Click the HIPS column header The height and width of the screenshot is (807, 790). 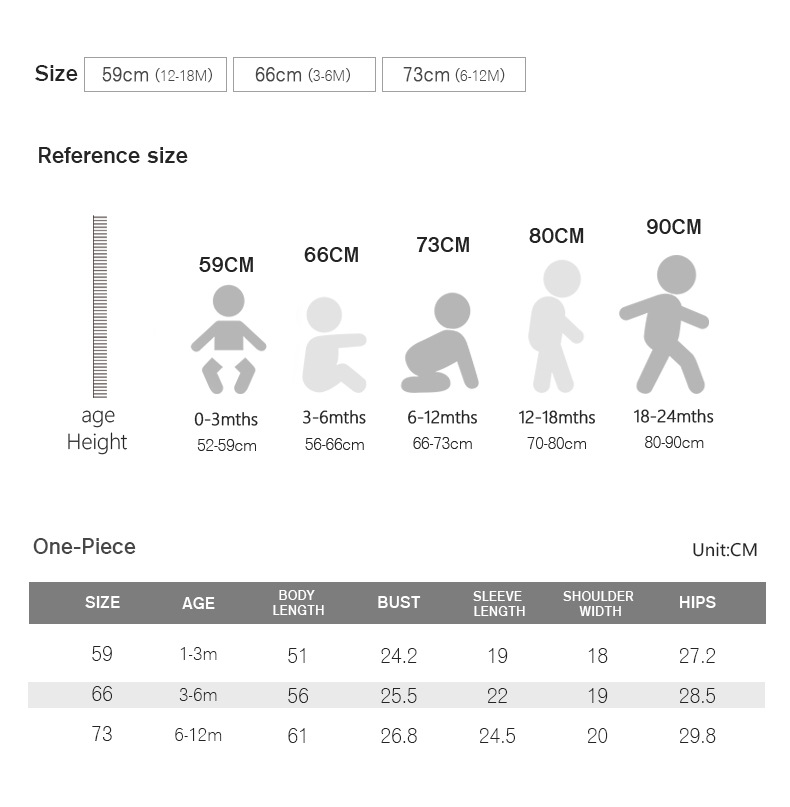point(697,602)
